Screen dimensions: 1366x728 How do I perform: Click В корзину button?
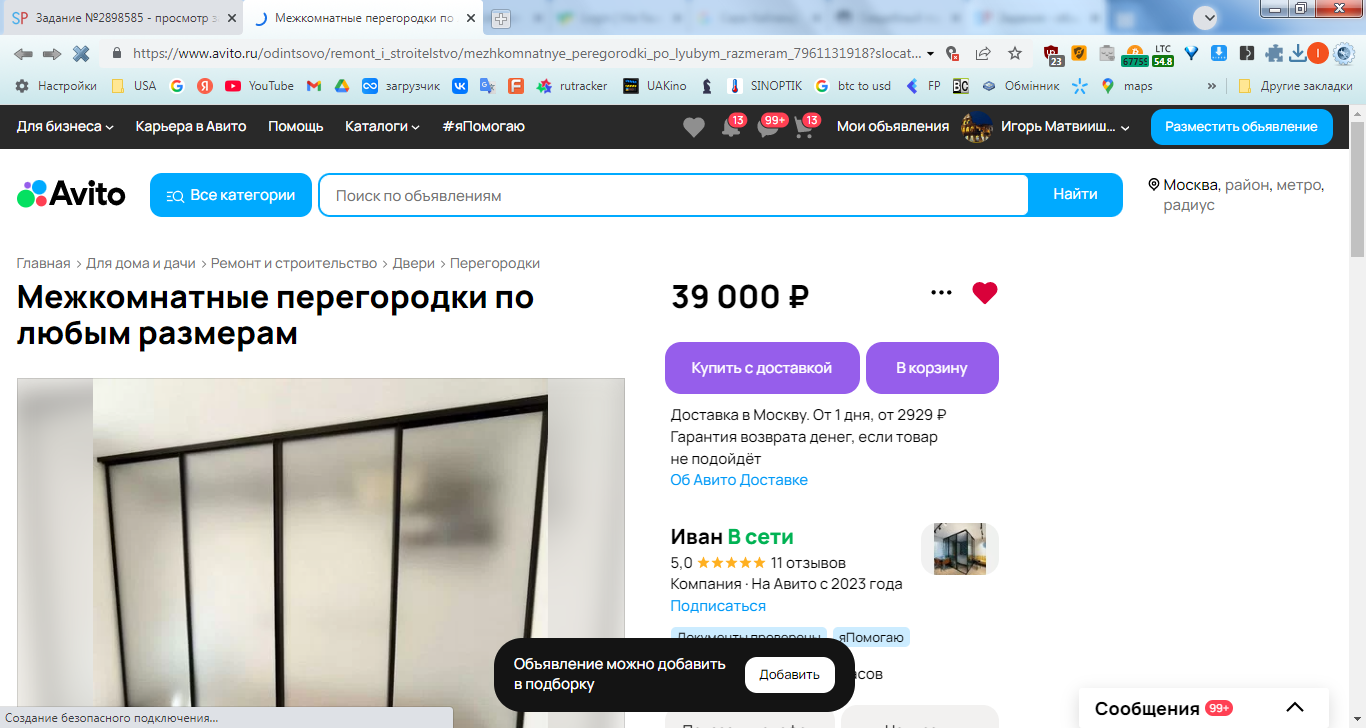click(932, 368)
